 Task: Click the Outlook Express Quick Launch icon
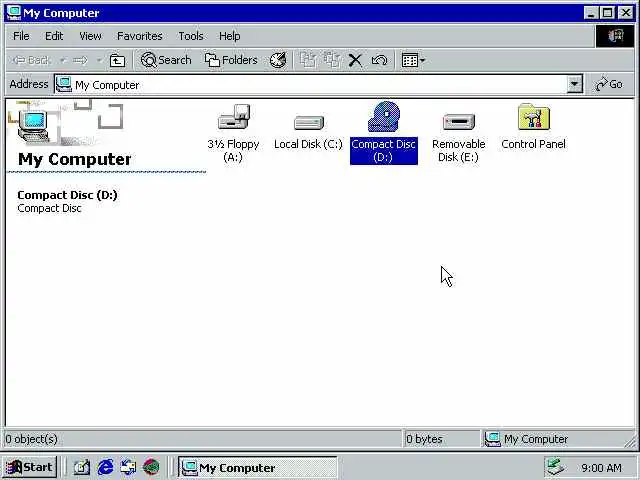tap(128, 467)
